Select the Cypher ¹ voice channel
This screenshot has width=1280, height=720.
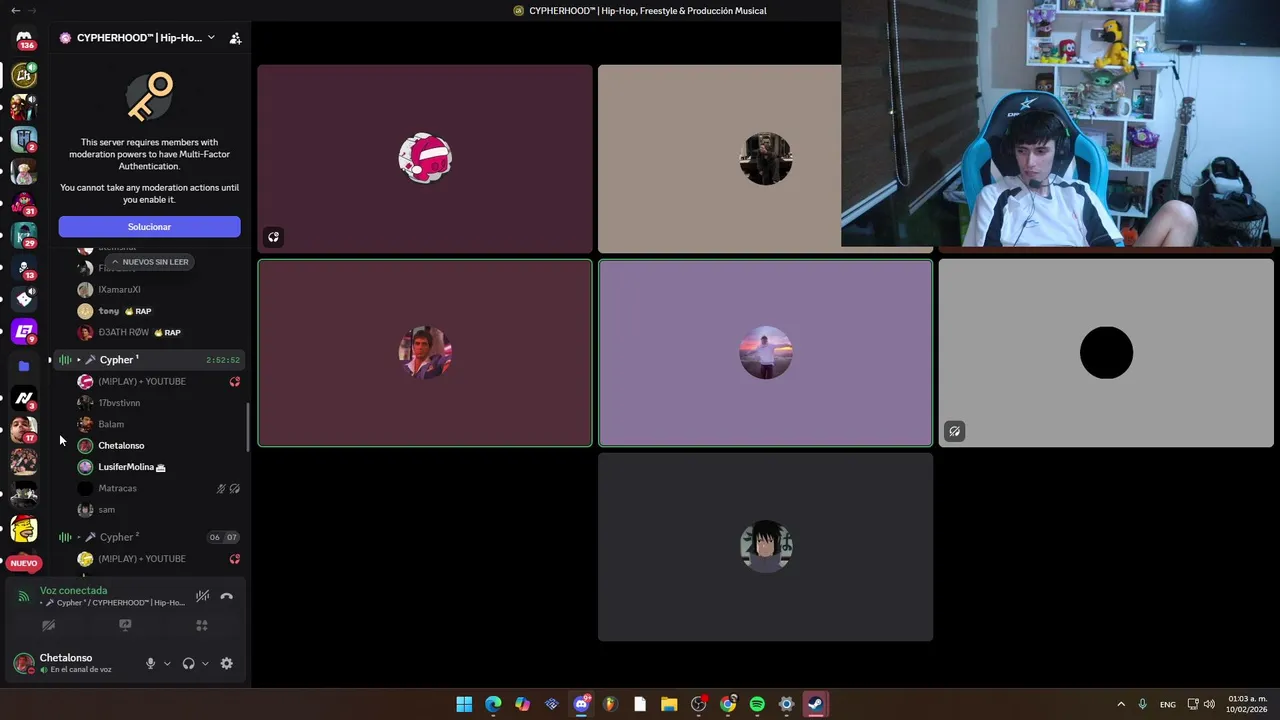tap(149, 359)
